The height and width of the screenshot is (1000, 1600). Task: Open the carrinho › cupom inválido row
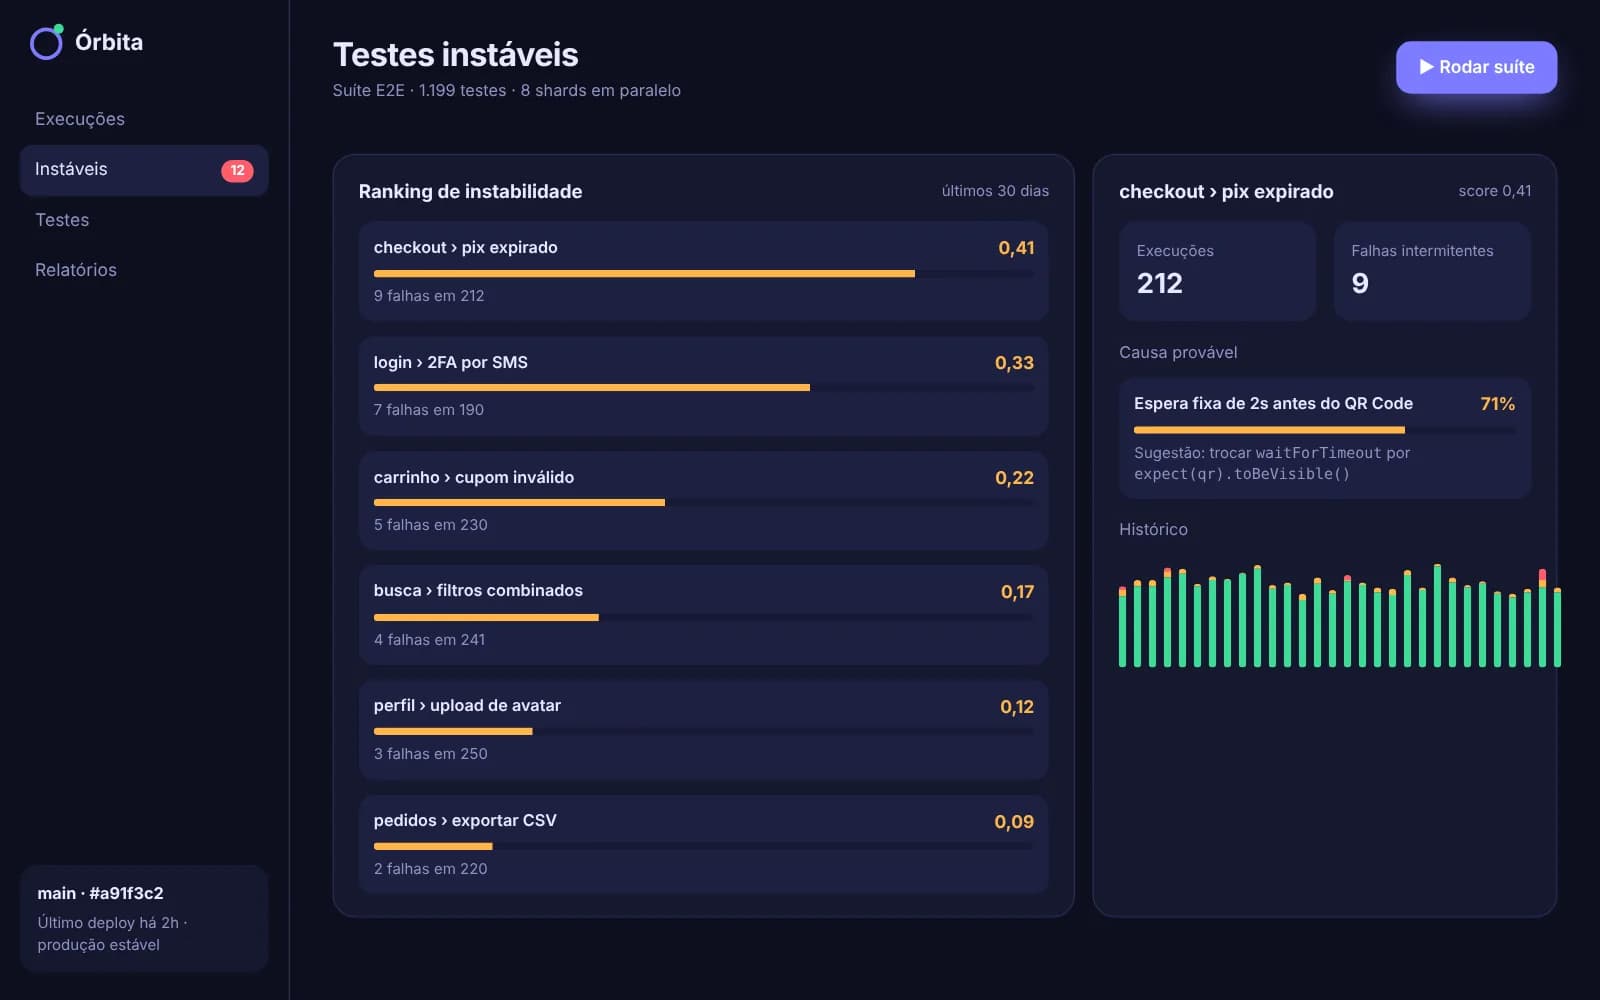click(703, 500)
